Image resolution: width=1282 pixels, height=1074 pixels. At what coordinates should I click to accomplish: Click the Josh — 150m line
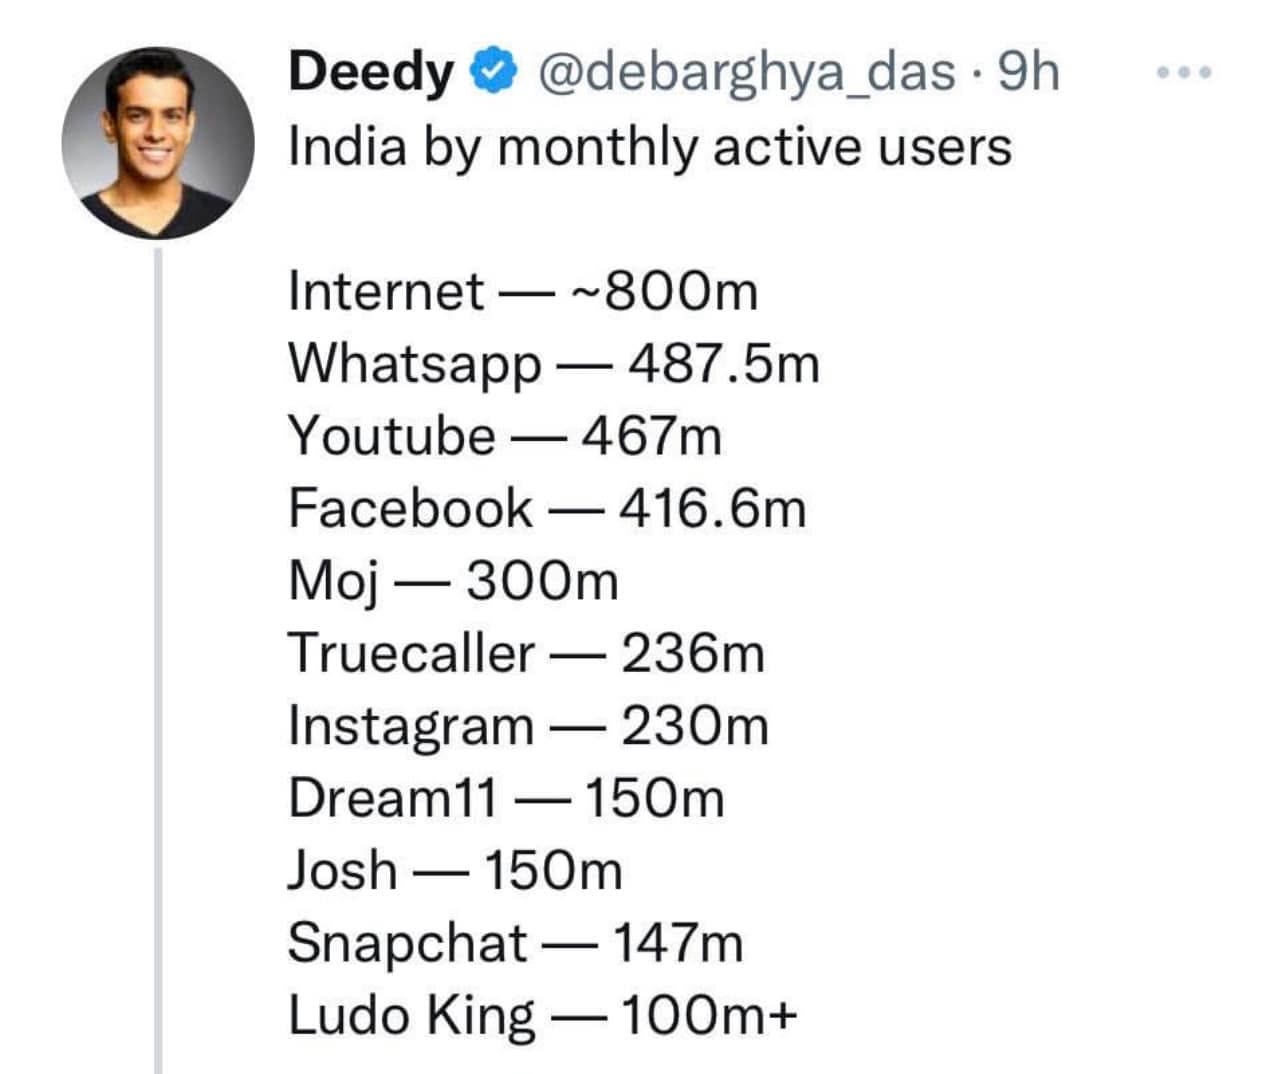pos(455,870)
